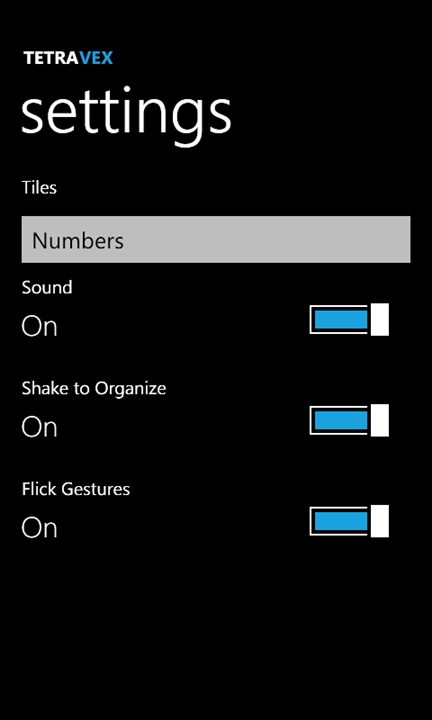Click the settings page heading
The height and width of the screenshot is (720, 432).
pos(126,115)
